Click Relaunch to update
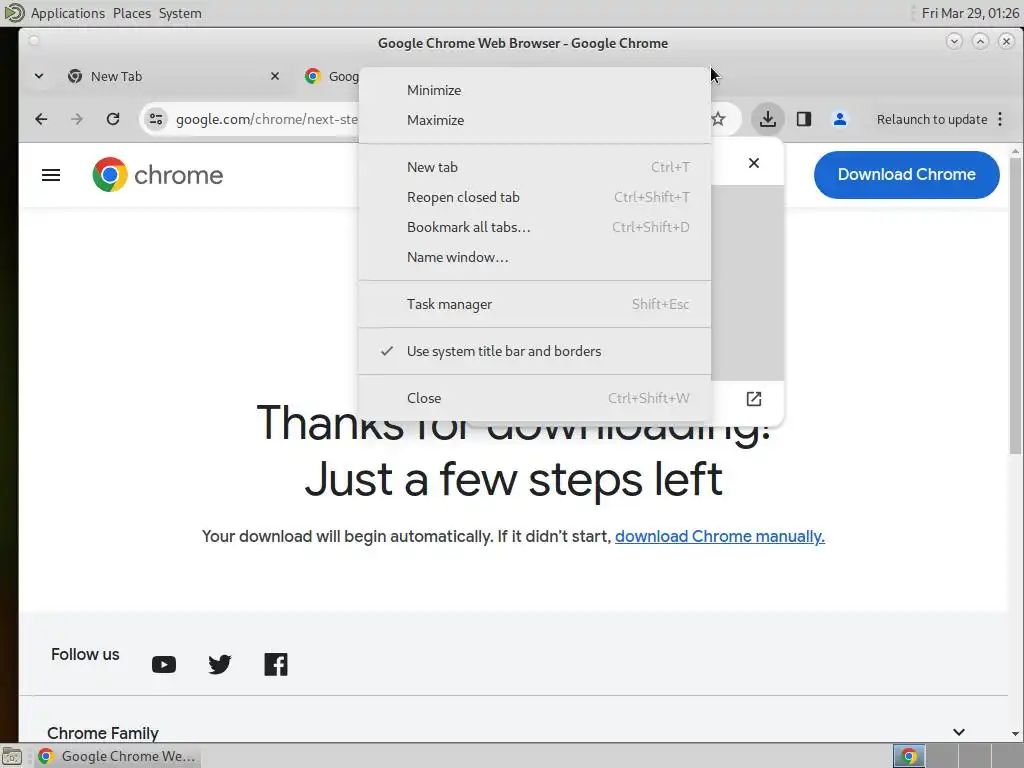 pos(932,120)
